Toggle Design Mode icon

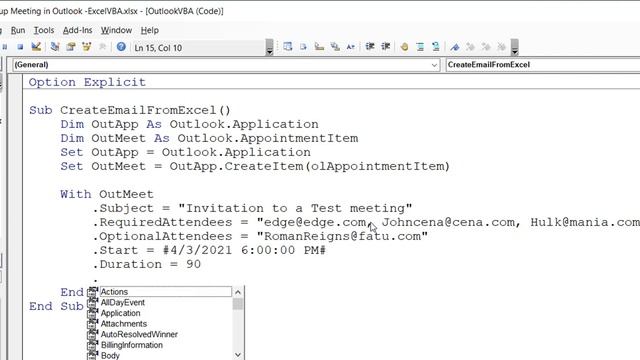click(x=36, y=47)
